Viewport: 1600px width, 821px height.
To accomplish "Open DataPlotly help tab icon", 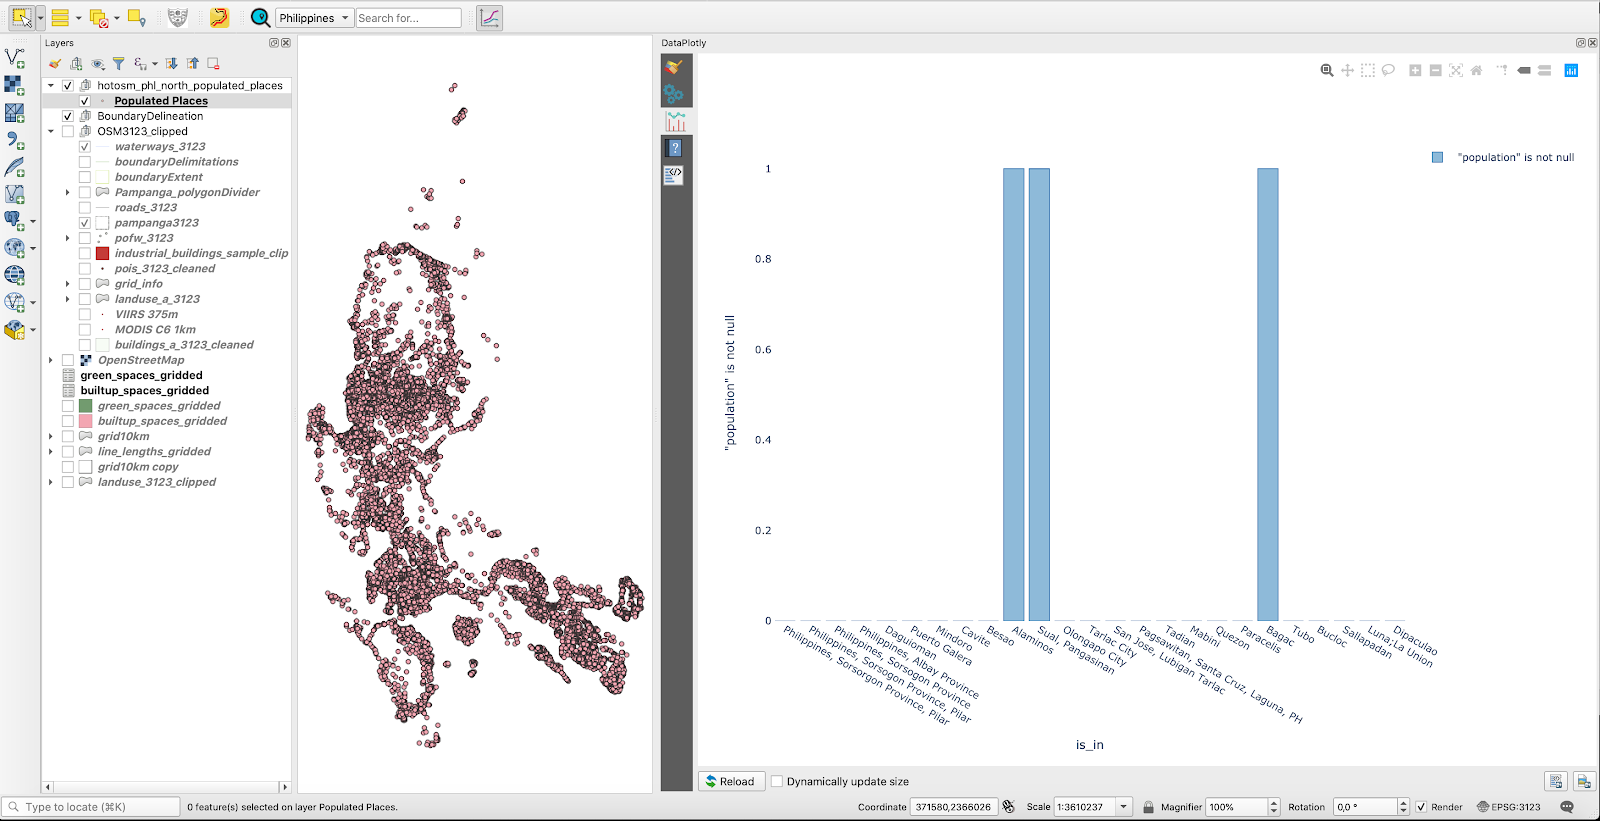I will pyautogui.click(x=676, y=148).
